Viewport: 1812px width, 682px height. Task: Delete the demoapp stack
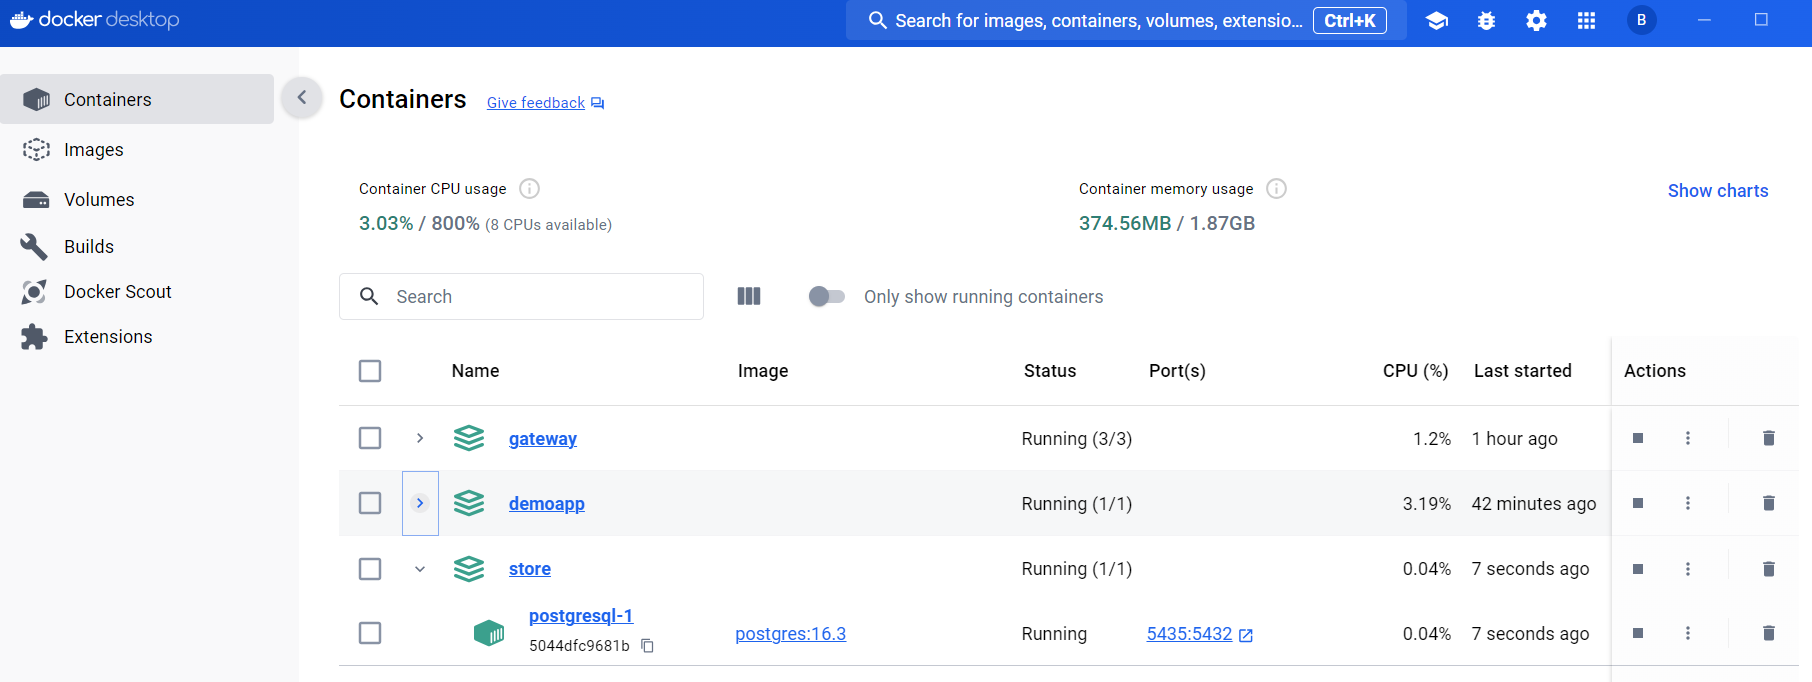click(1769, 503)
